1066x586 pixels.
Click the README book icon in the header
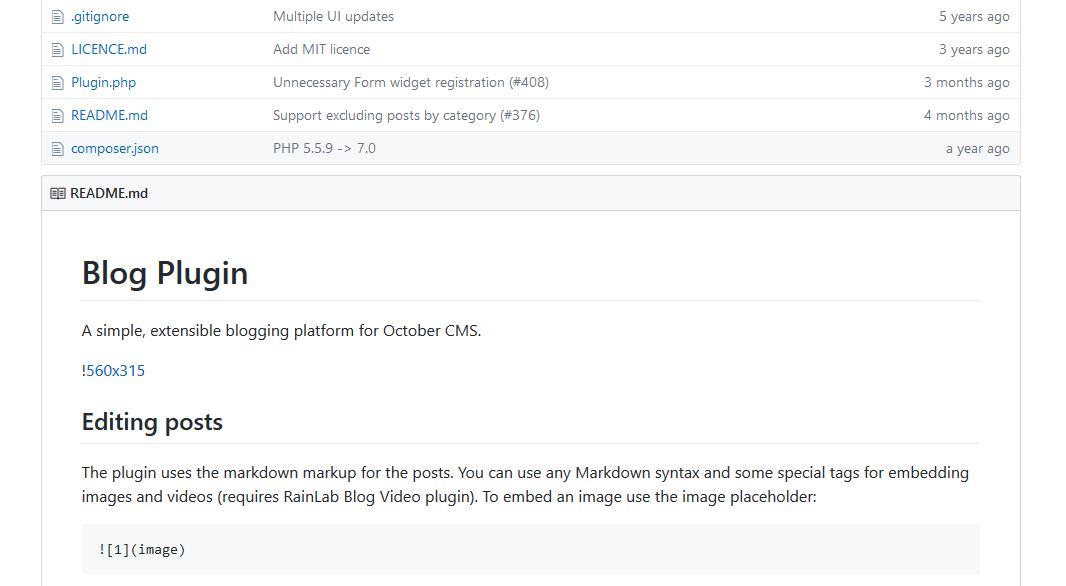[56, 192]
